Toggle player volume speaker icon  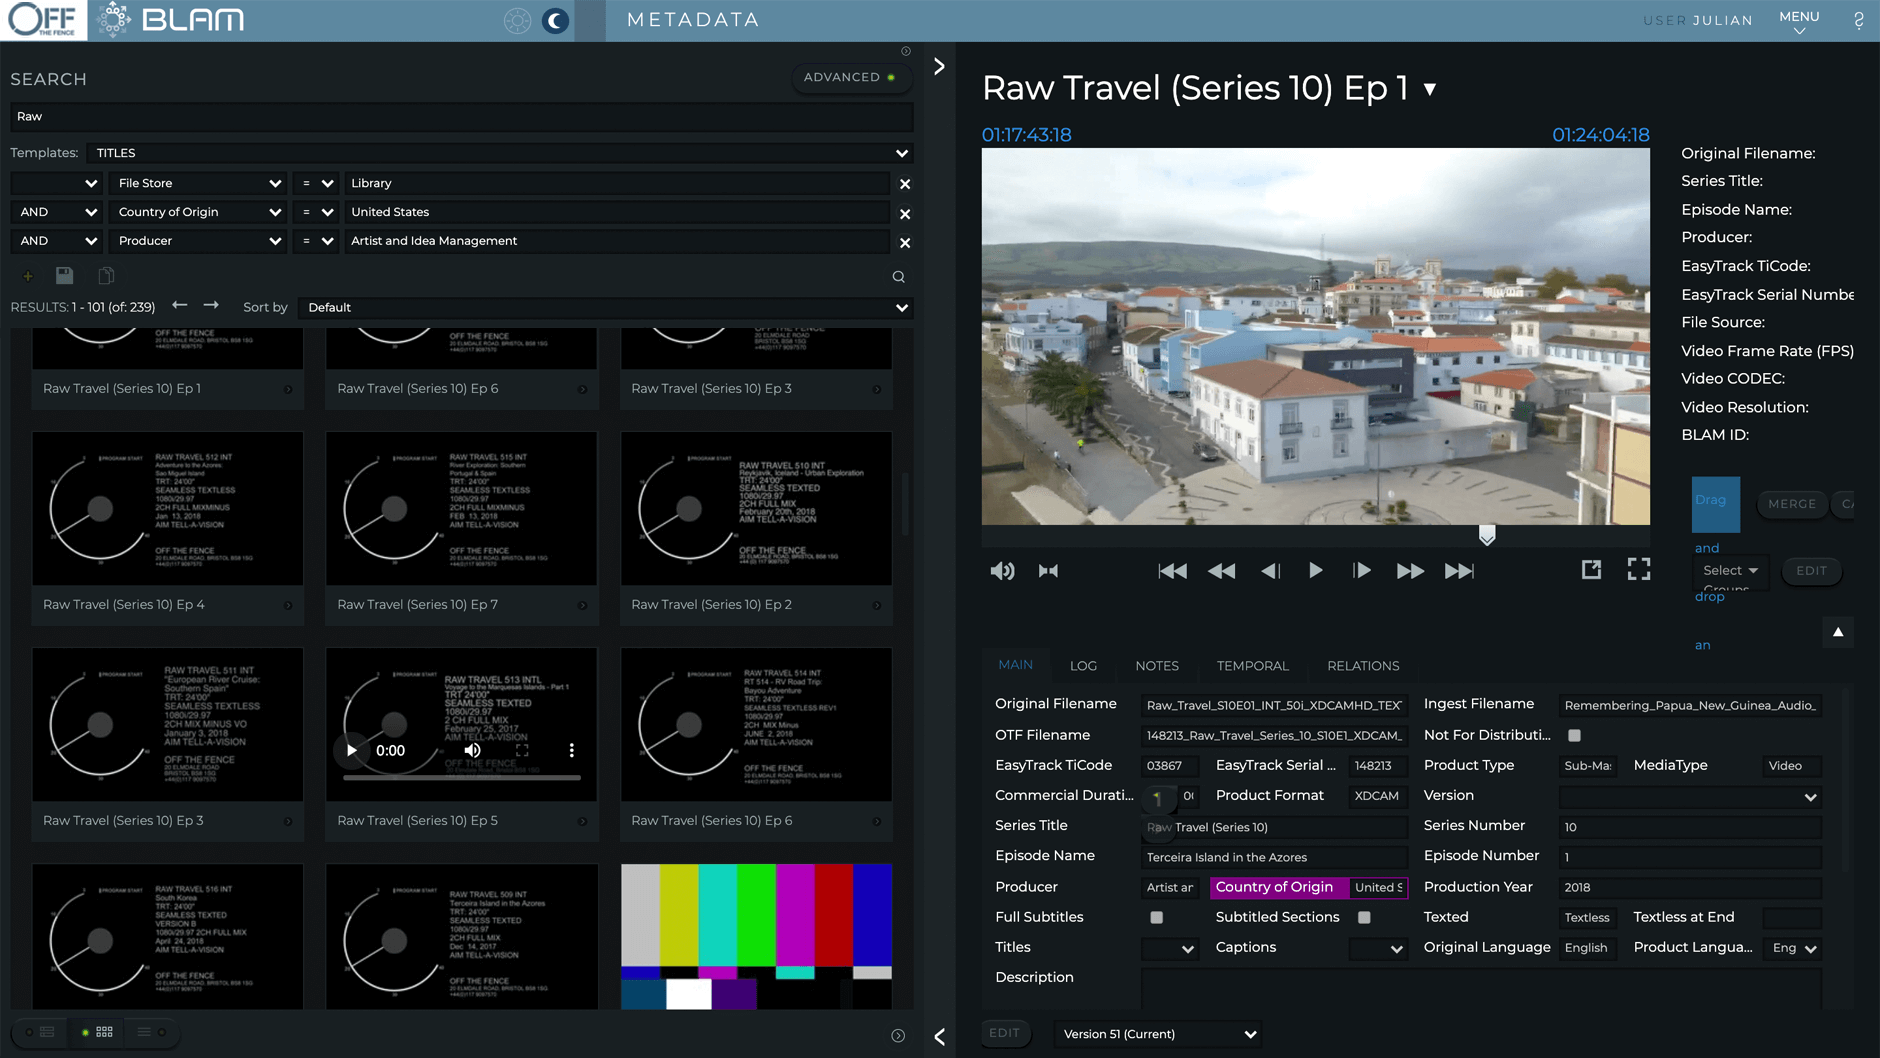click(x=1002, y=571)
